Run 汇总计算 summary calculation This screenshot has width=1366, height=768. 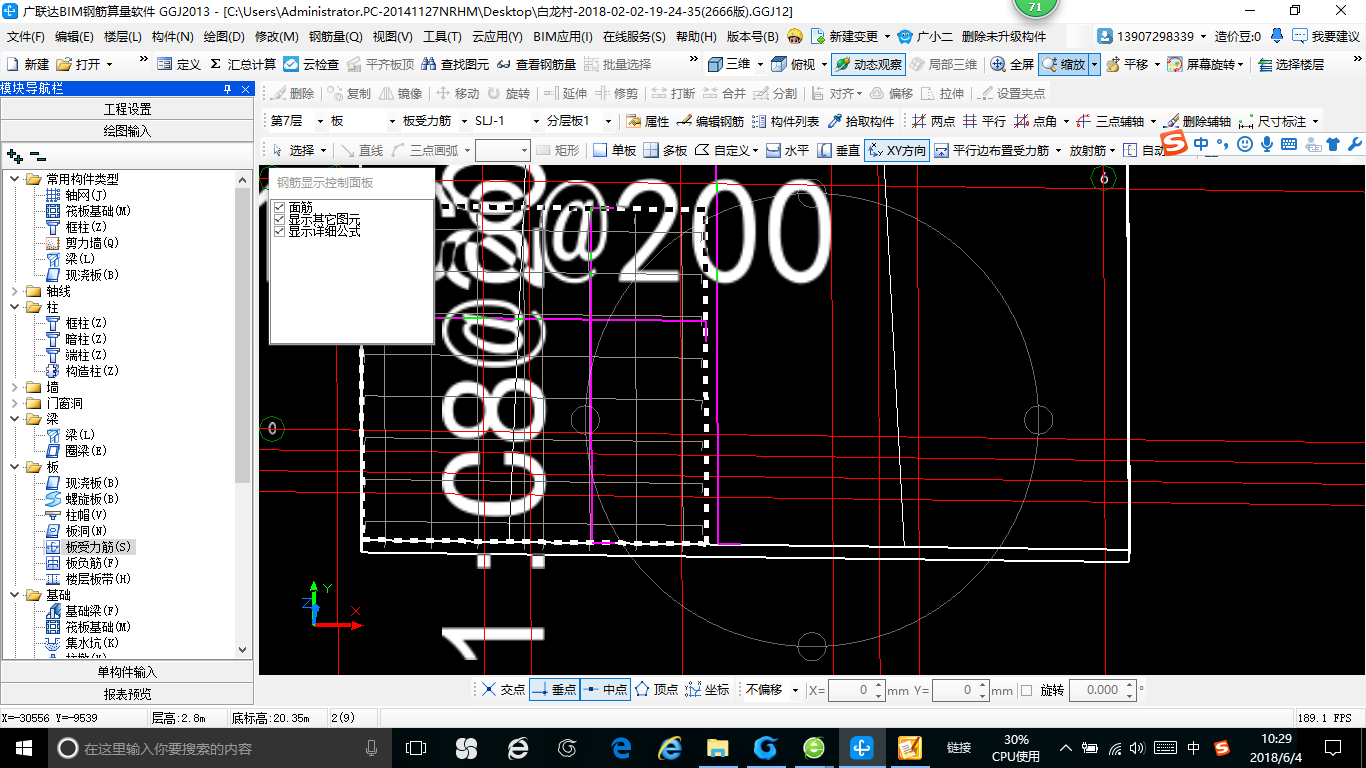[243, 64]
